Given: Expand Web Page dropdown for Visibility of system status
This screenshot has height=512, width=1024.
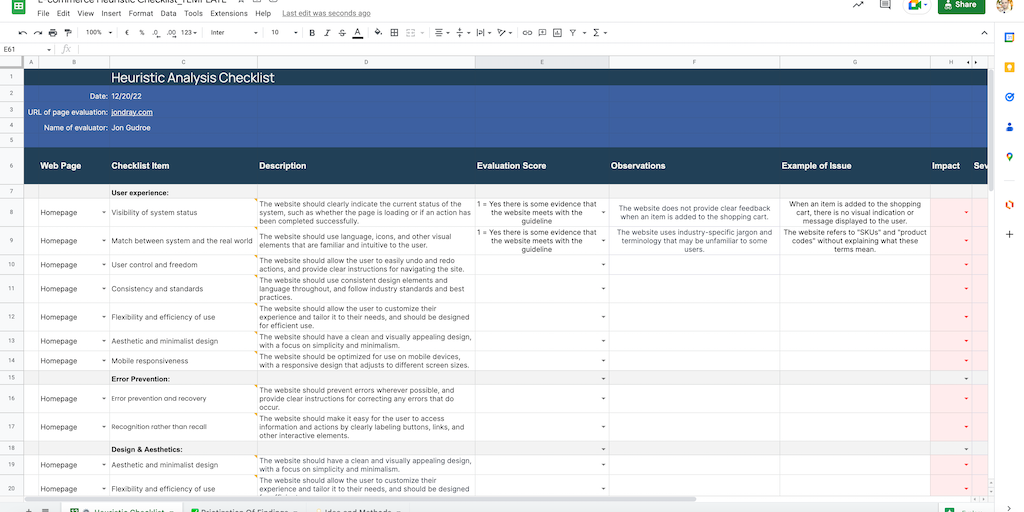Looking at the screenshot, I should click(x=104, y=213).
